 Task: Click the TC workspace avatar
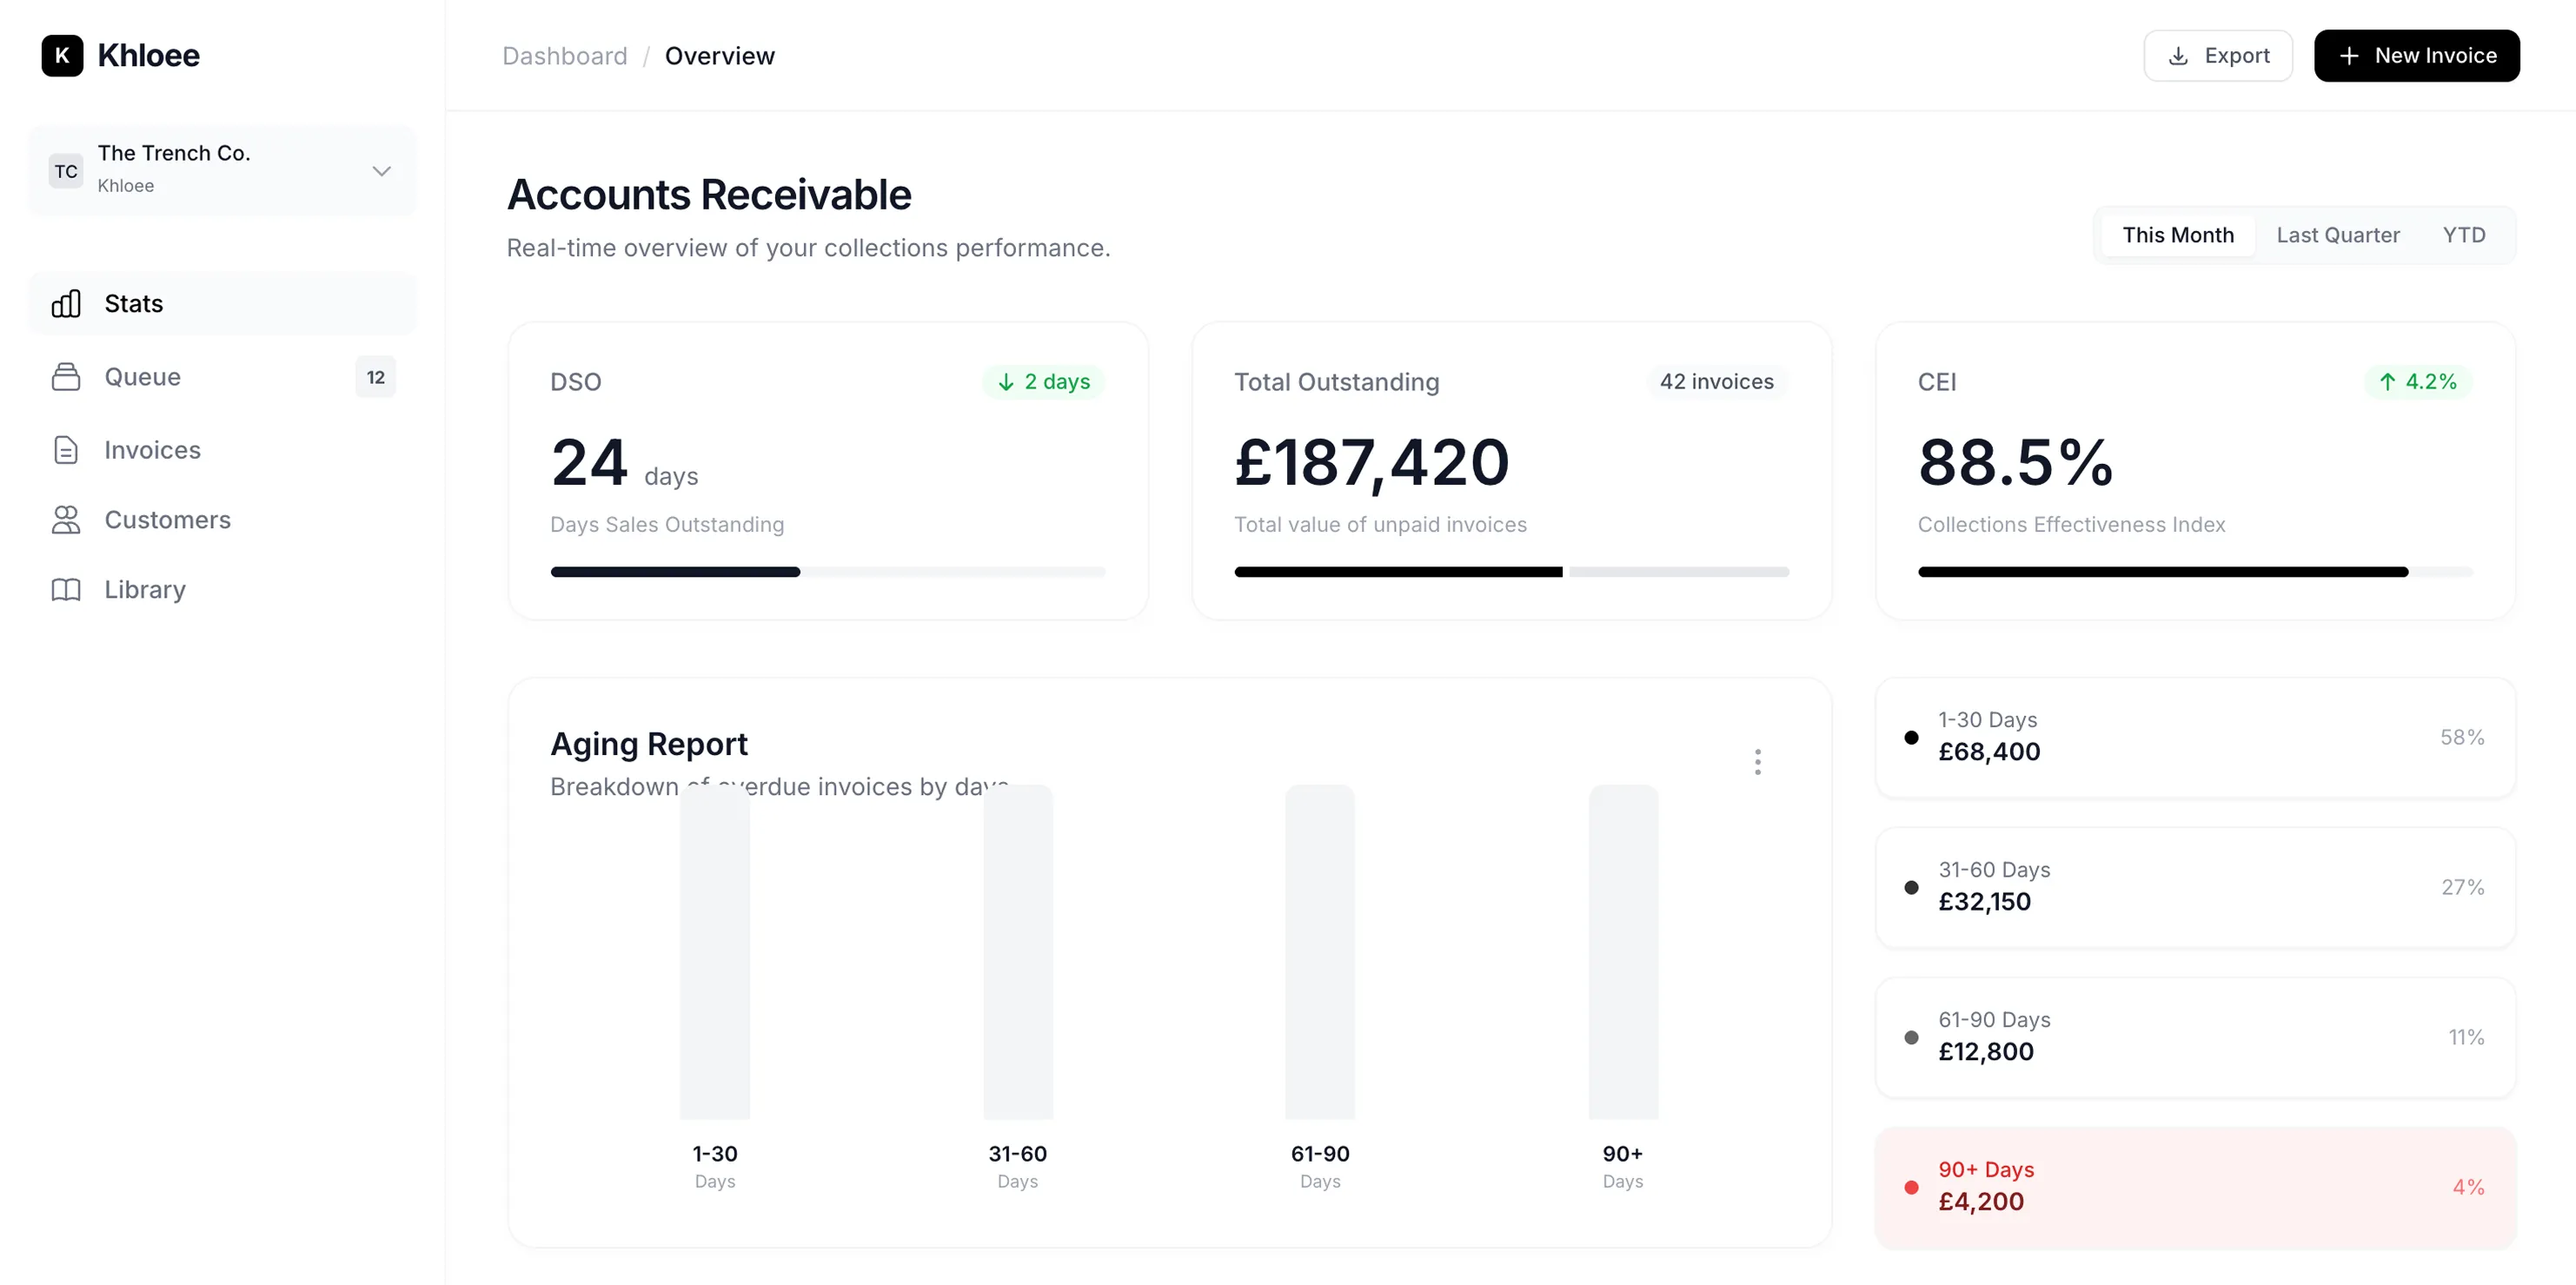[66, 171]
